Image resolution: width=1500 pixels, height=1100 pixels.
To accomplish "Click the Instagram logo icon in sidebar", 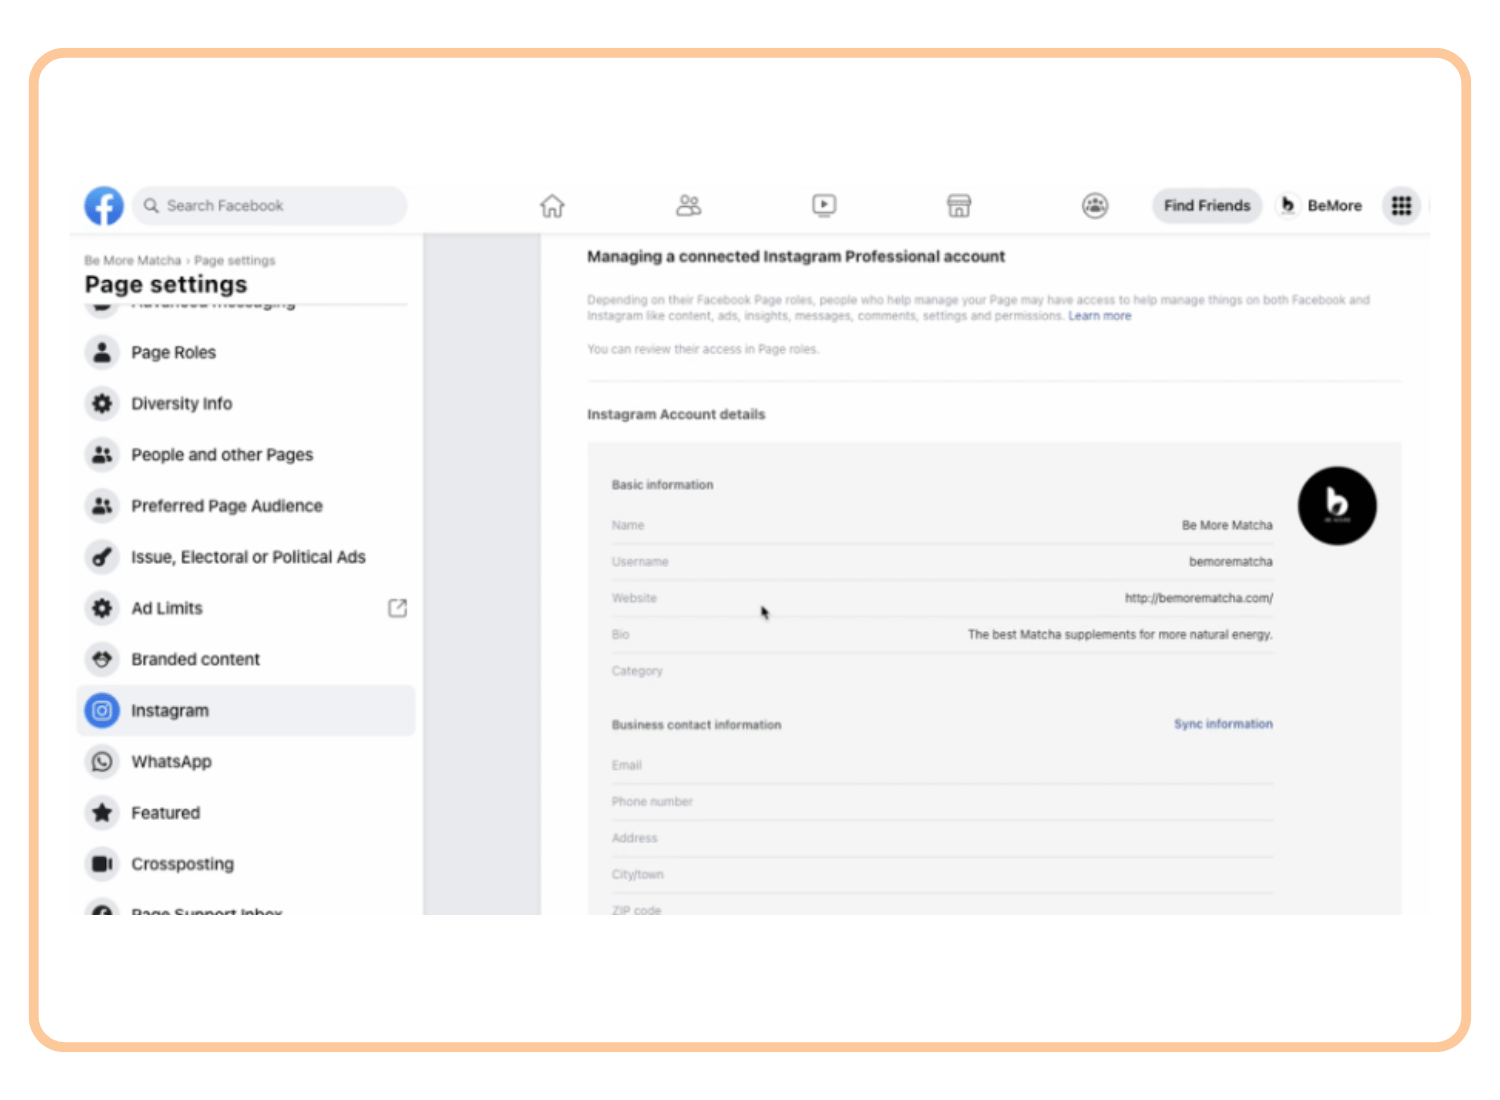I will click(x=102, y=710).
